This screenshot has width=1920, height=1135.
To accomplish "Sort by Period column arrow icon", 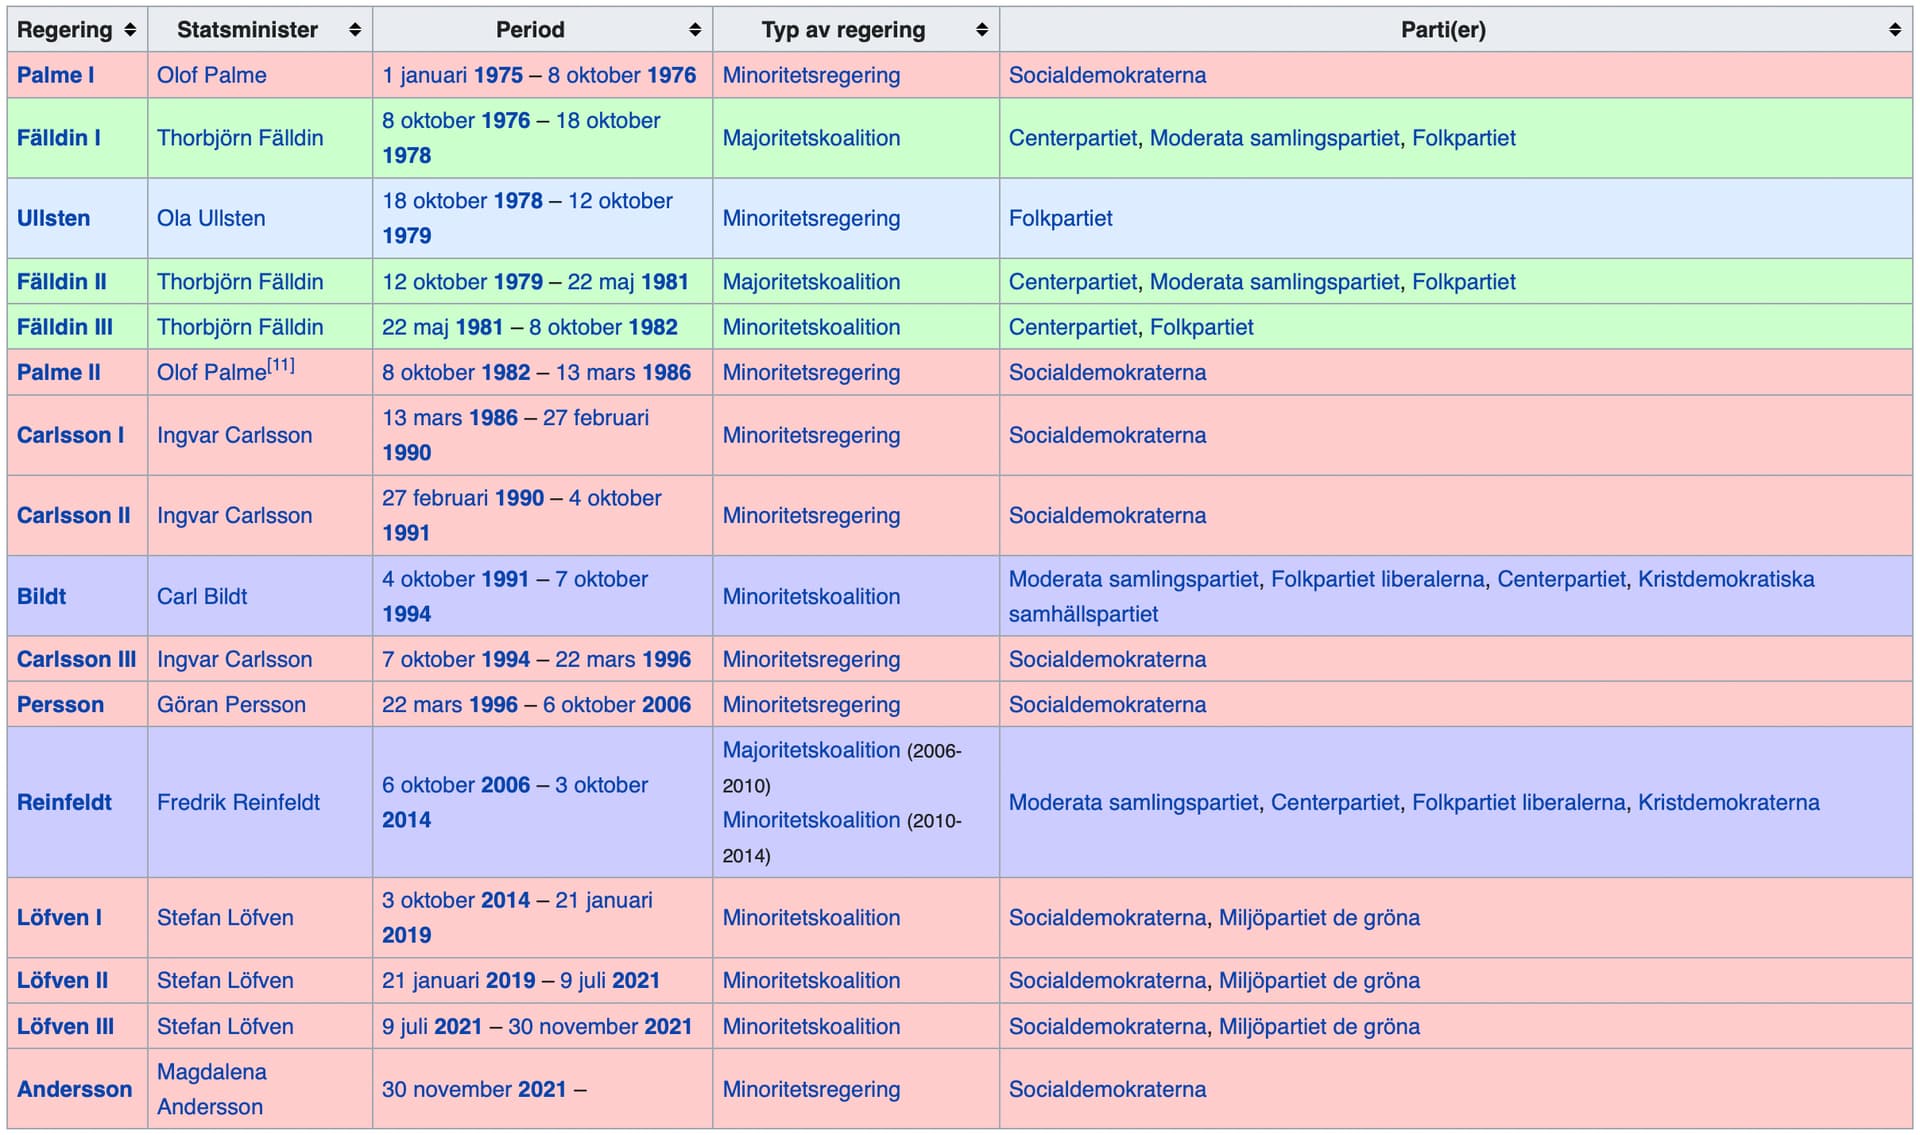I will 695,30.
